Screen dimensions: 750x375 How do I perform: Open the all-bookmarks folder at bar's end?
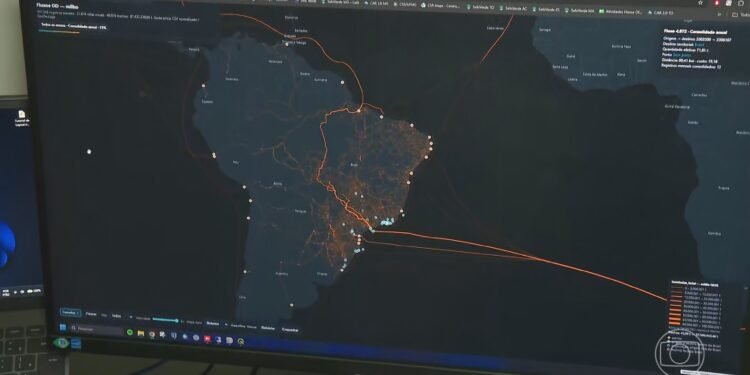coord(740,14)
